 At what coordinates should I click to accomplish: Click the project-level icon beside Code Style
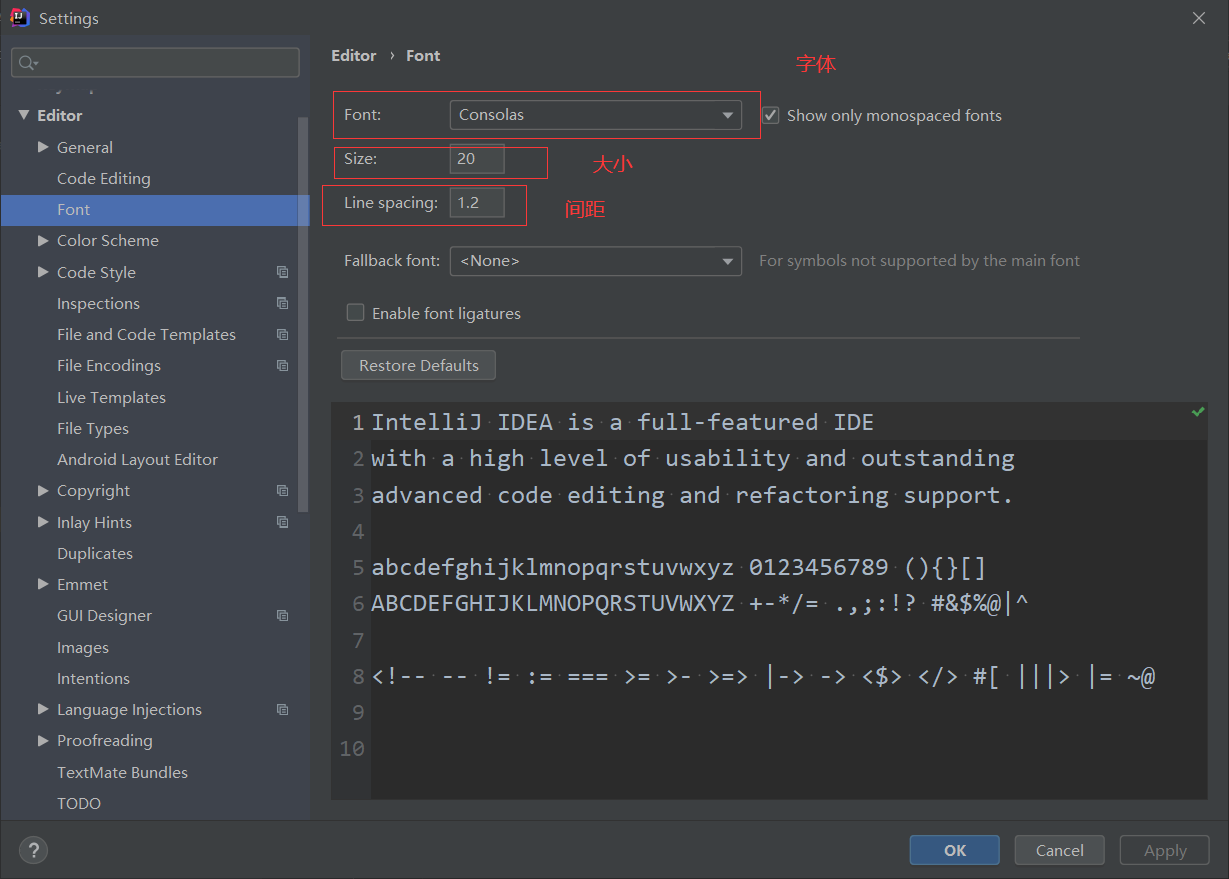click(283, 272)
